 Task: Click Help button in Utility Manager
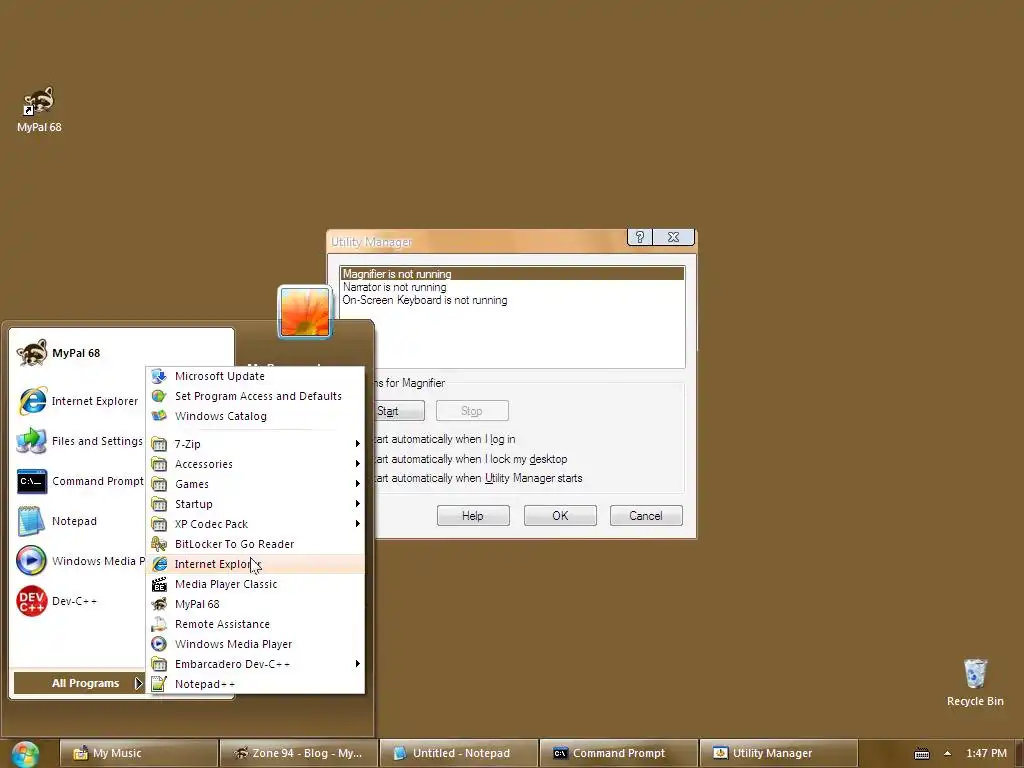(x=473, y=516)
